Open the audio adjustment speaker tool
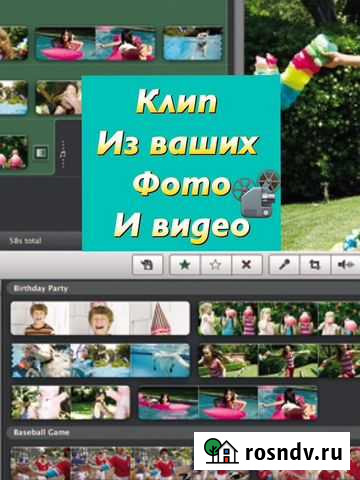 (x=346, y=265)
